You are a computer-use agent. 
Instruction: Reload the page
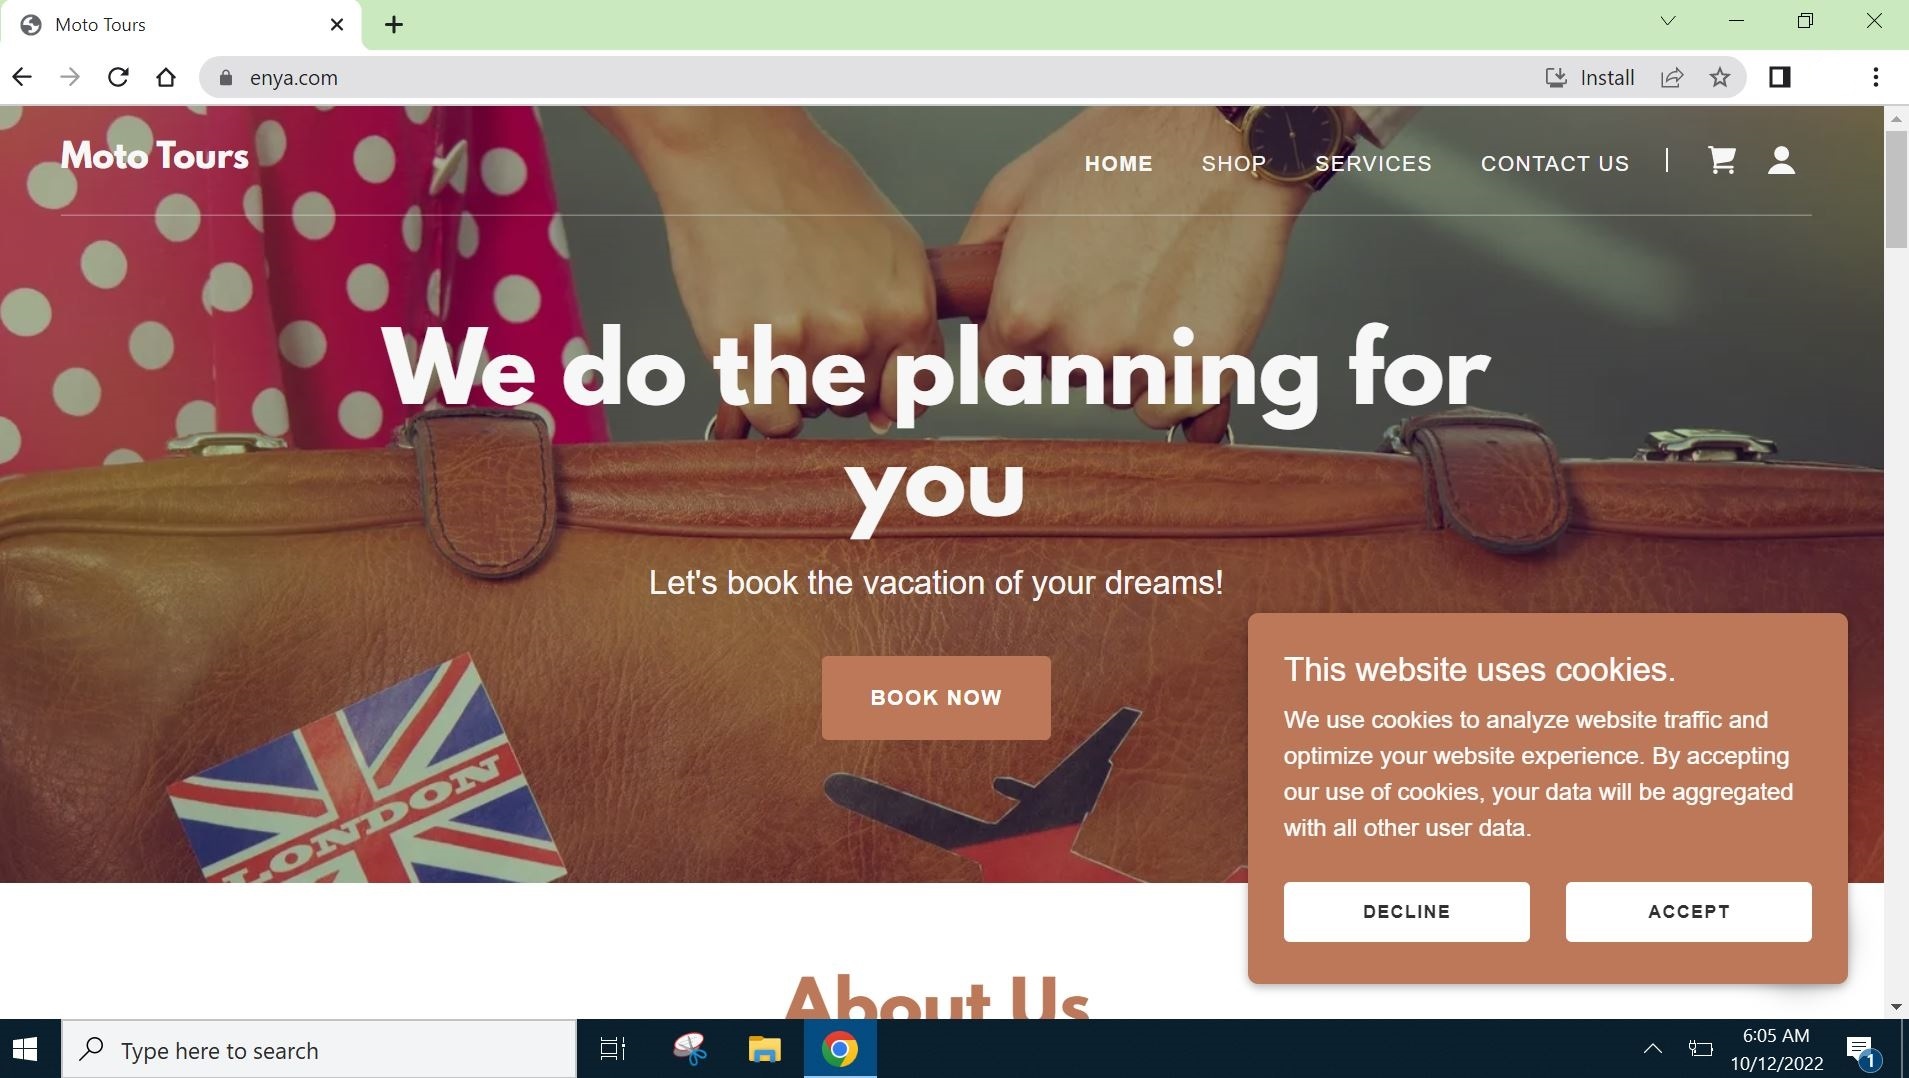pos(118,78)
